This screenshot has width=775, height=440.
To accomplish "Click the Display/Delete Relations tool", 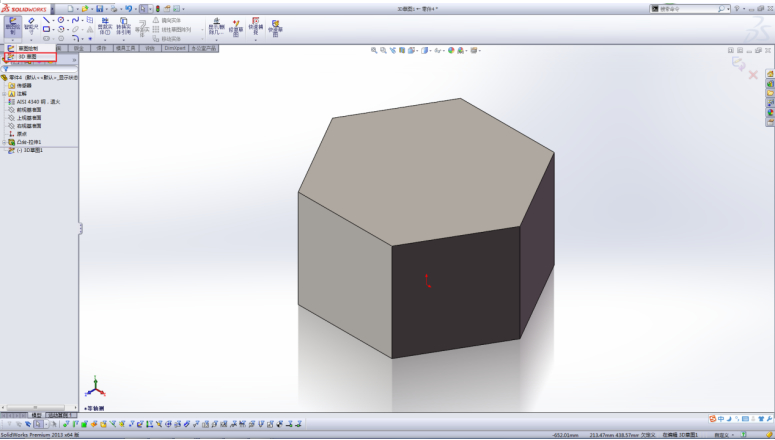I will click(x=216, y=27).
